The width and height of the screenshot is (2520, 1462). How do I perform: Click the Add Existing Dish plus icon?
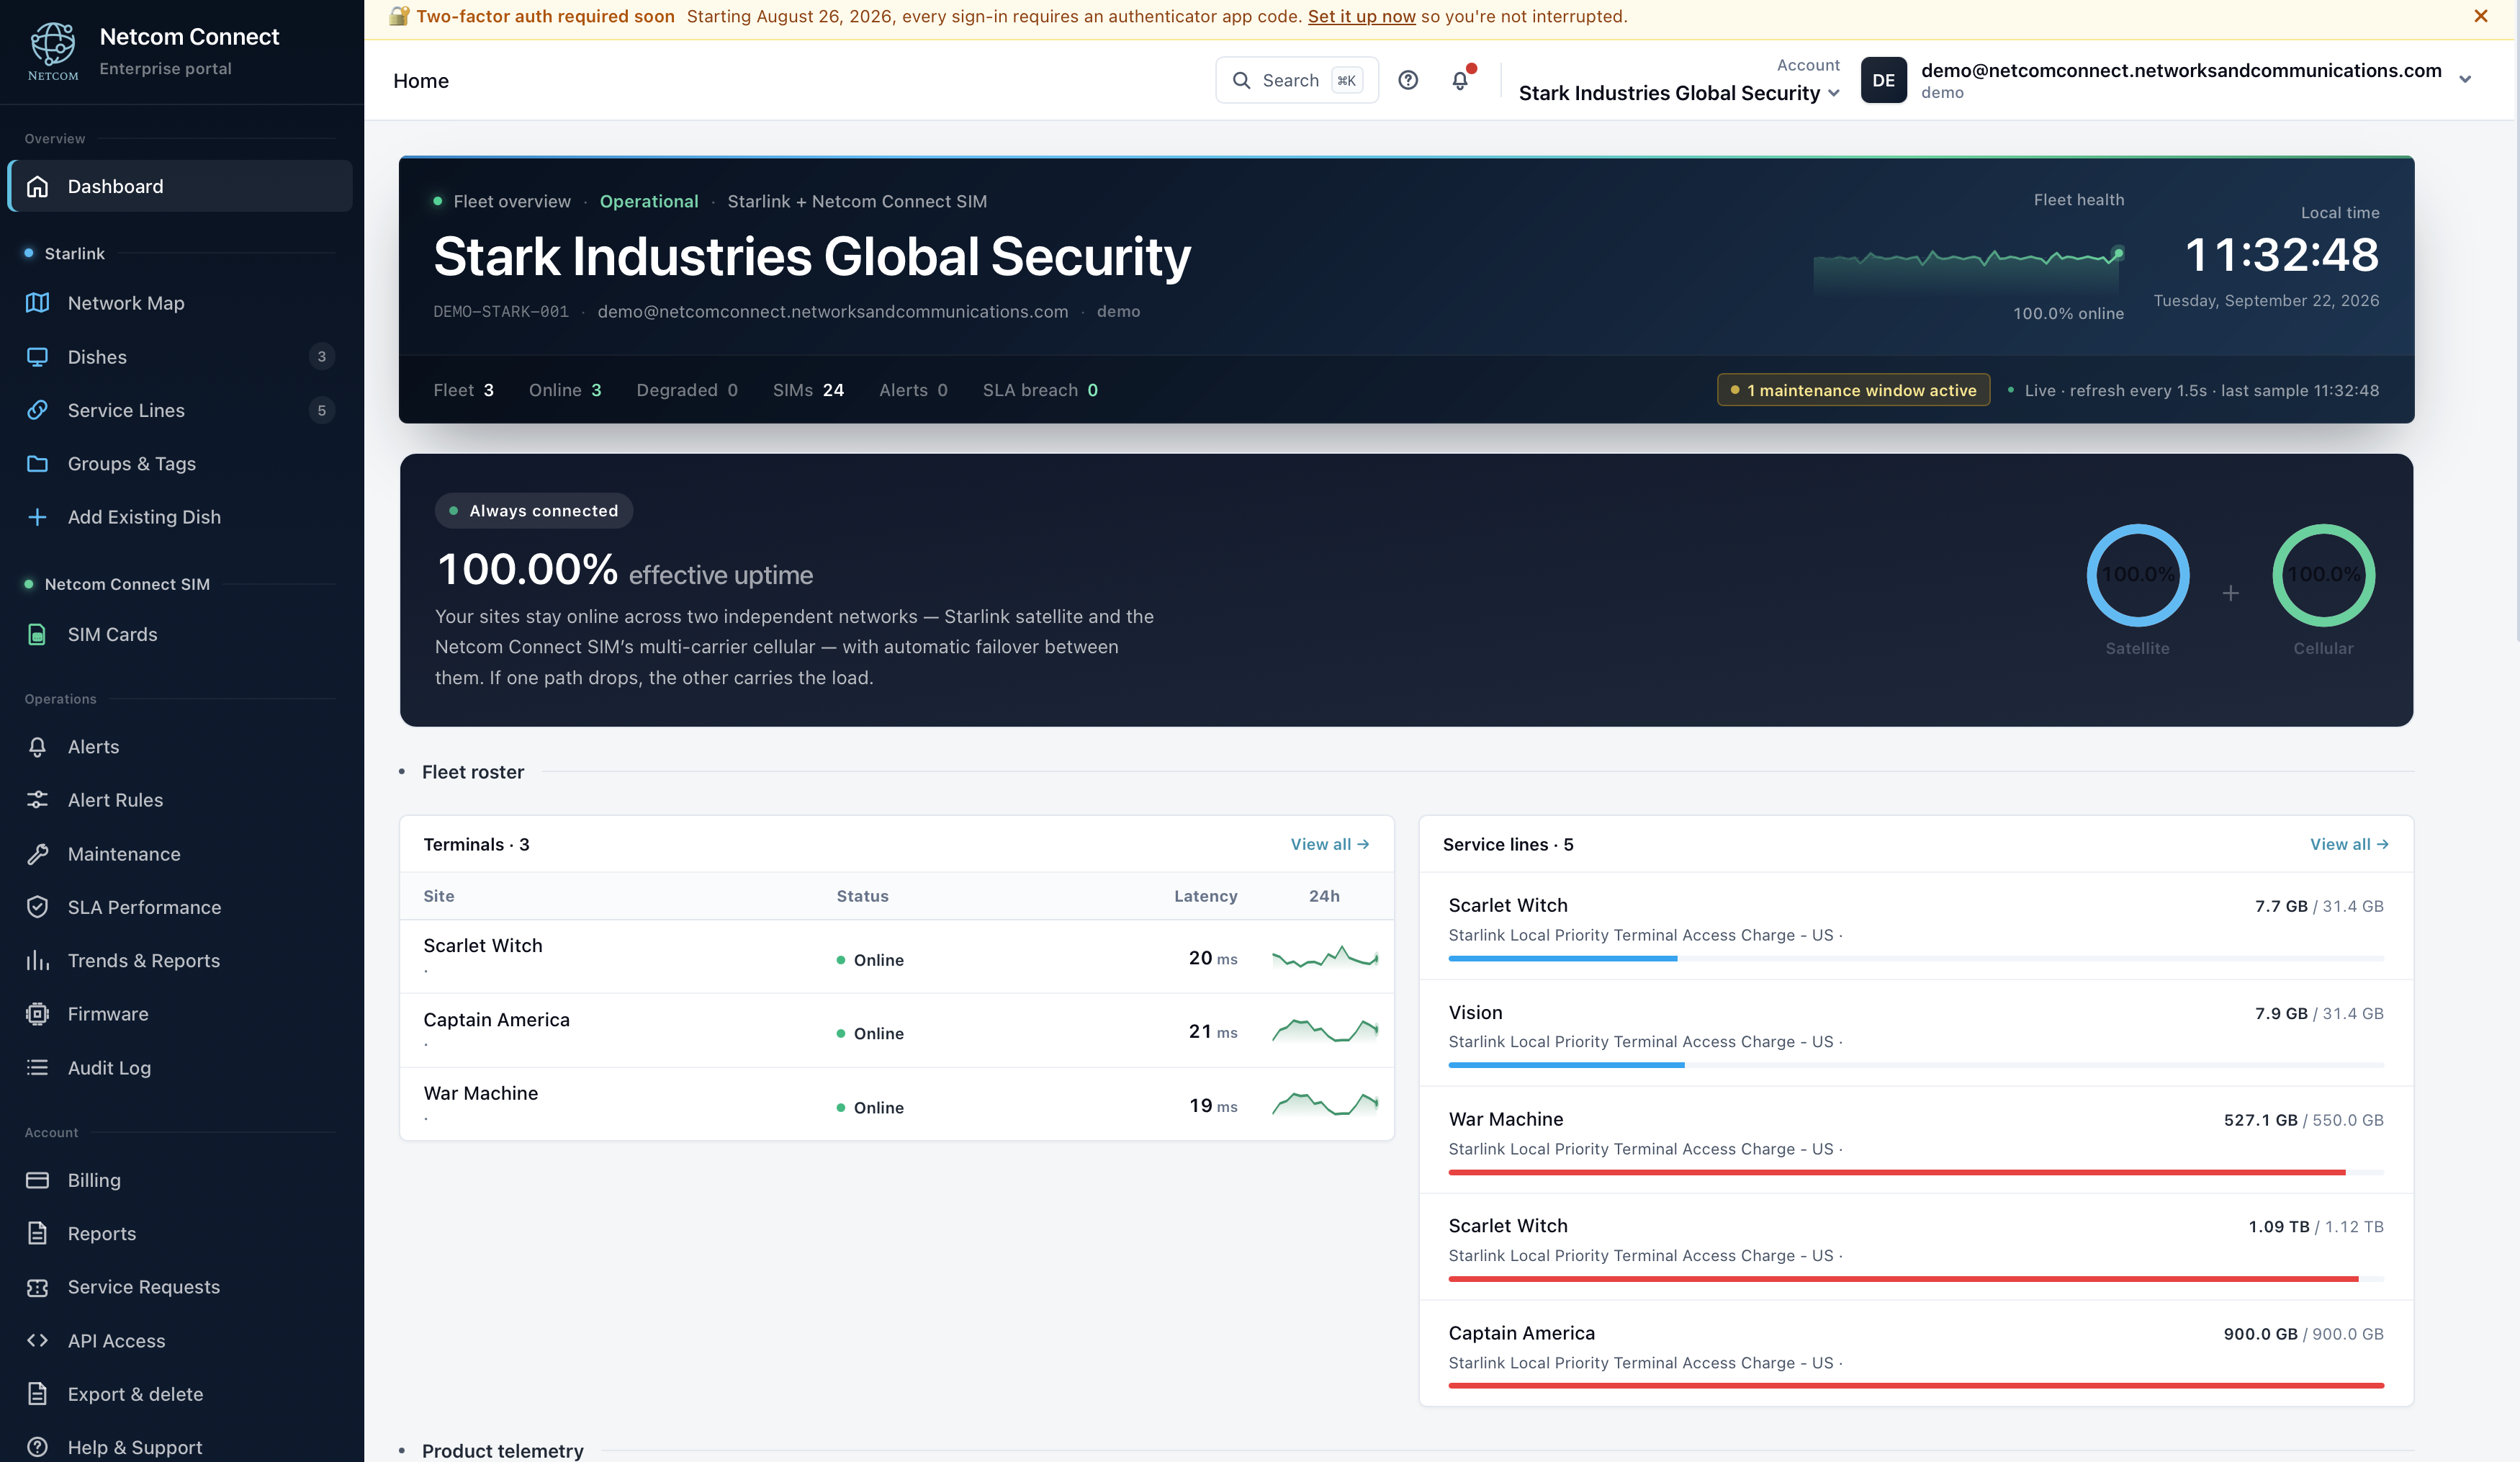pos(38,517)
